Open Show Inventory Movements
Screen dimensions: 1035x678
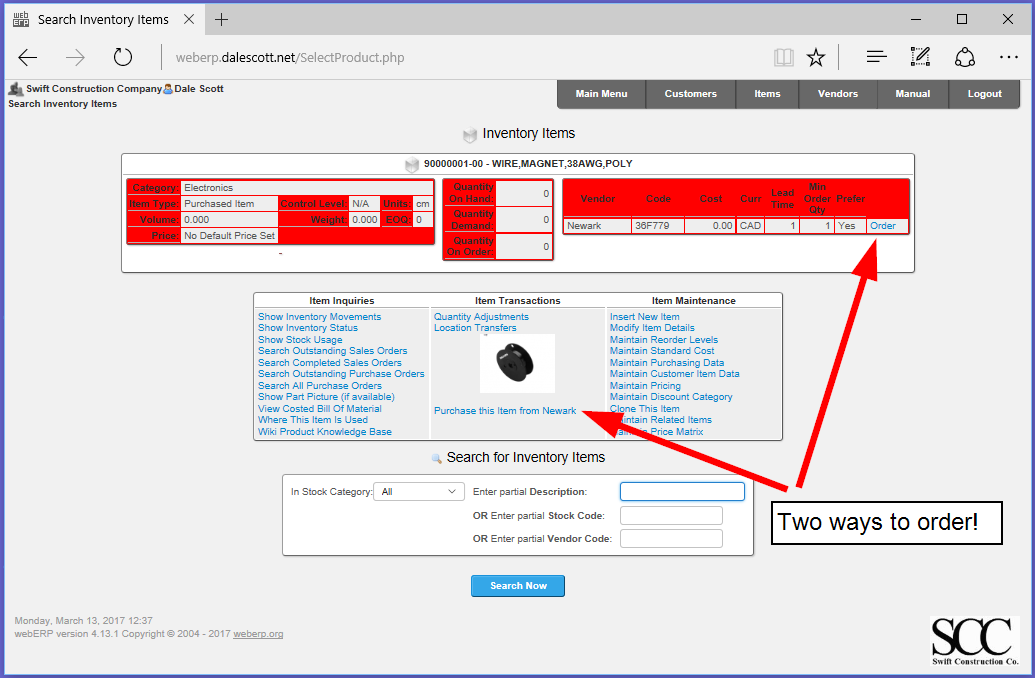tap(319, 317)
